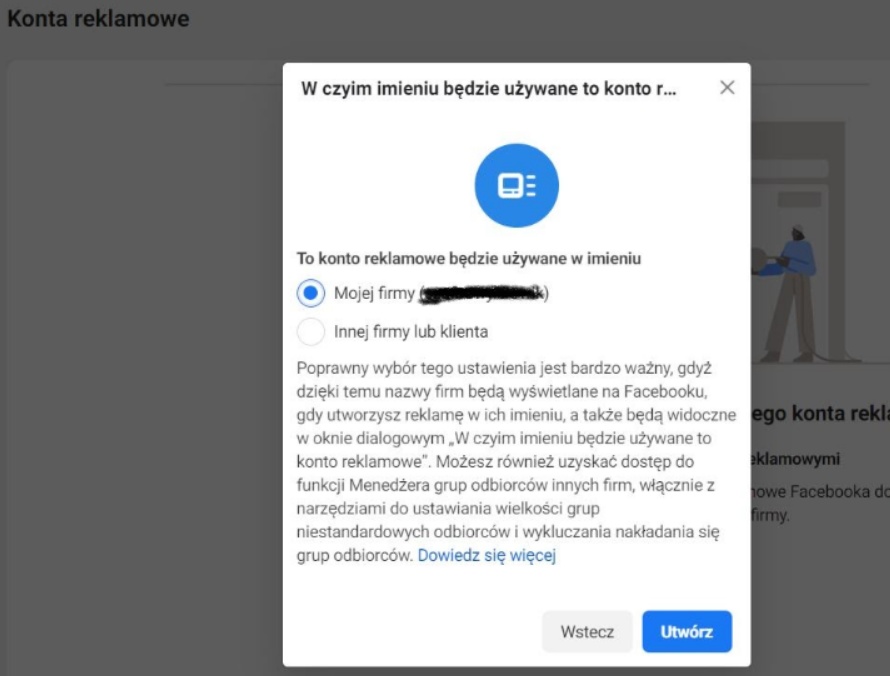Confirm with the blue Utwórz button
This screenshot has height=676, width=890.
pyautogui.click(x=687, y=631)
